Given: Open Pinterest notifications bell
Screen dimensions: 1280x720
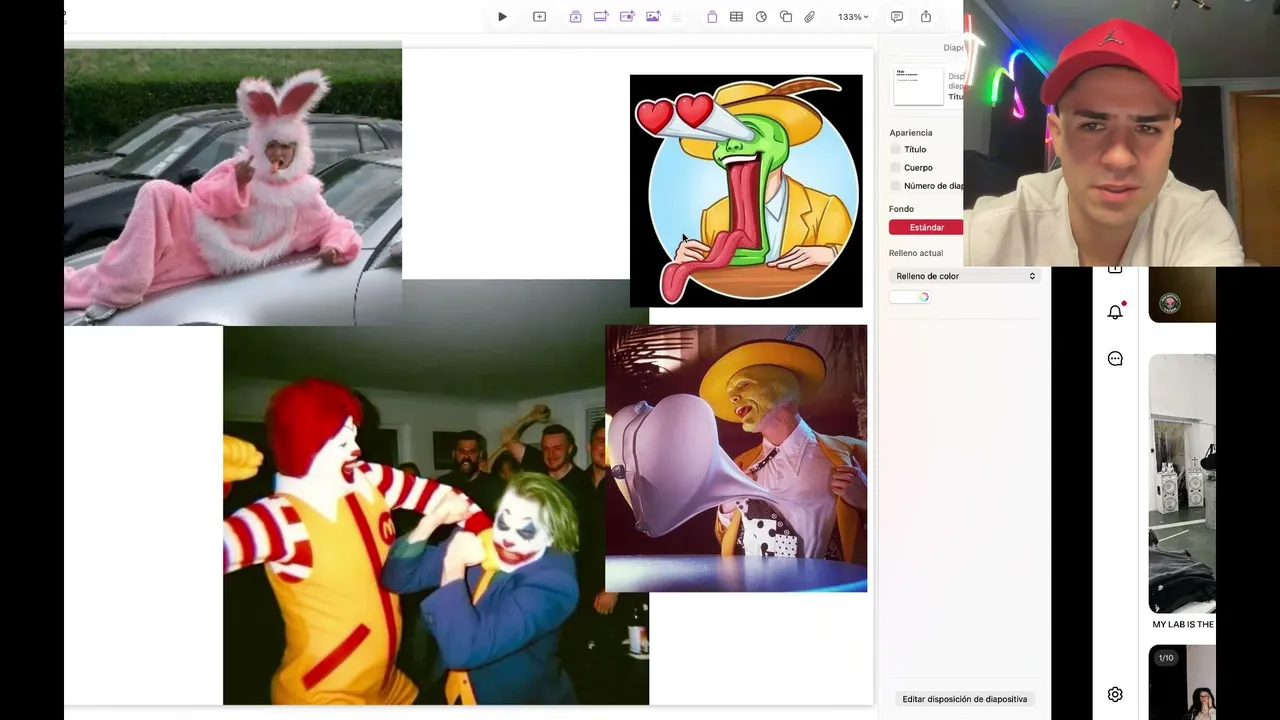Looking at the screenshot, I should pyautogui.click(x=1115, y=312).
